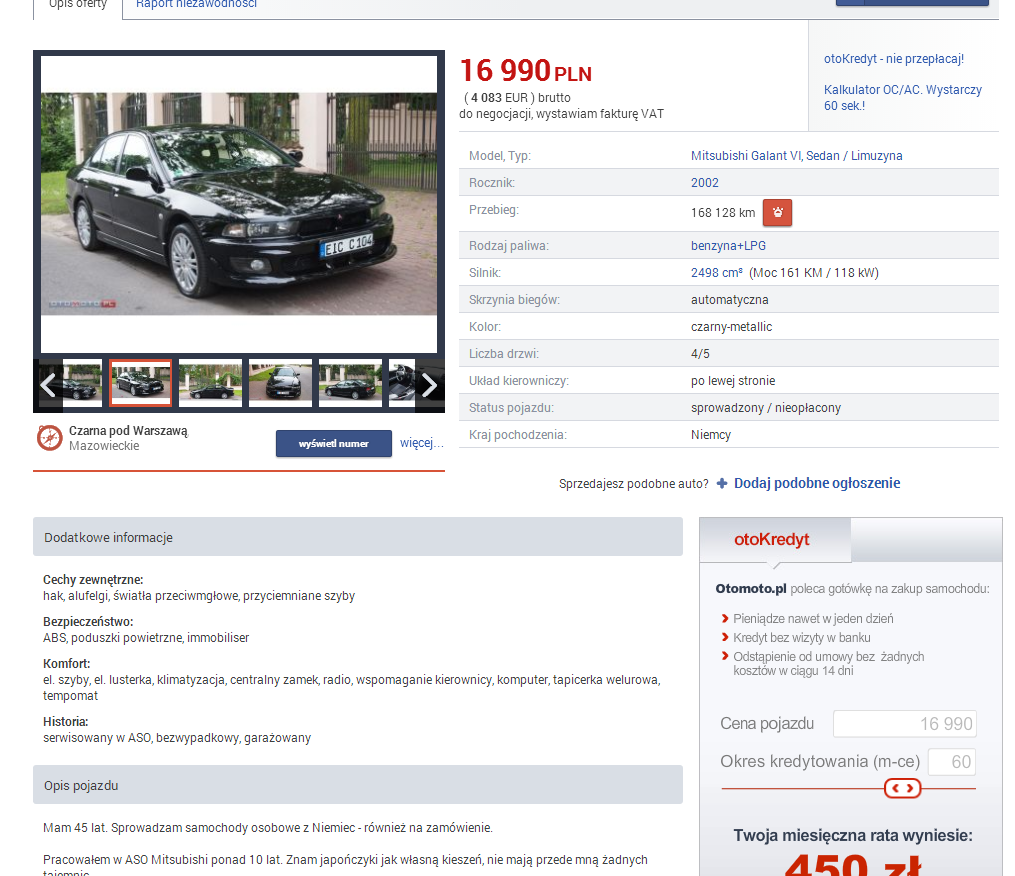
Task: Click Kredyt bez wizyty w banku bullet
Action: 801,638
